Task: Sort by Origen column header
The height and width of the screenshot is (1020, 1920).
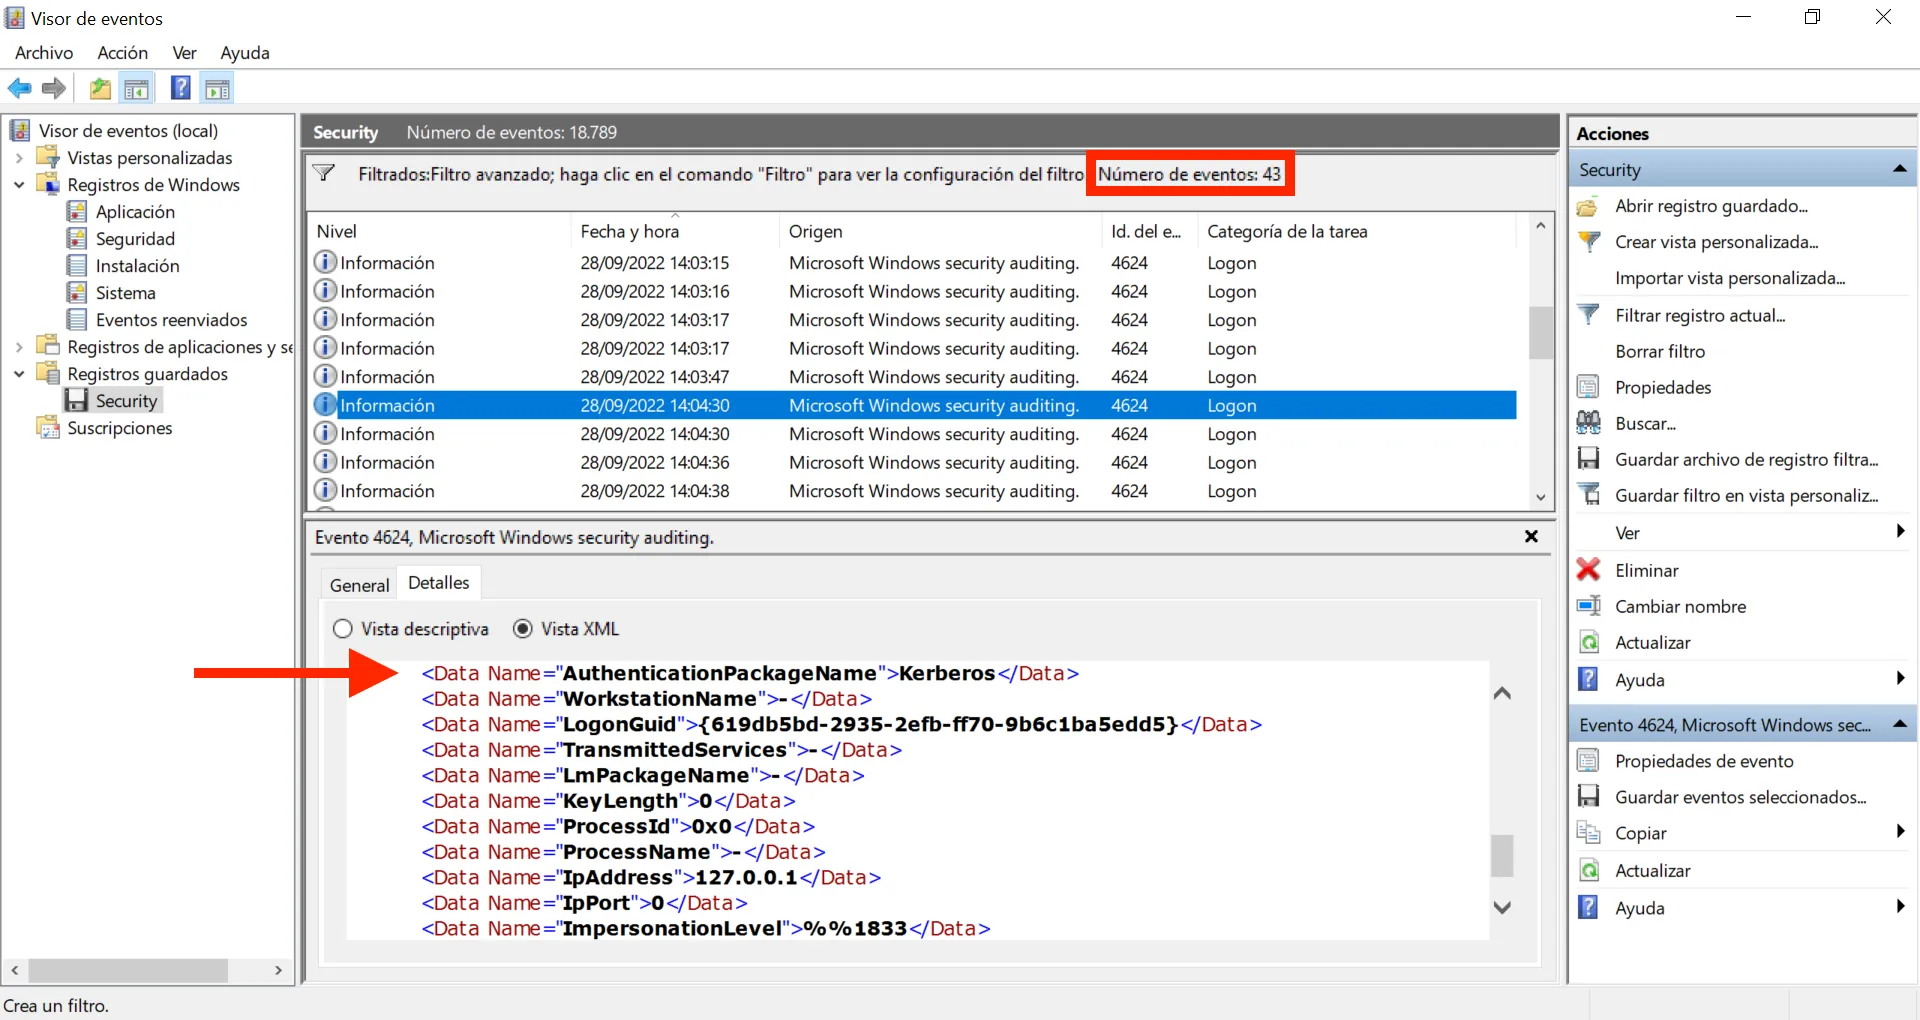Action: (x=940, y=231)
